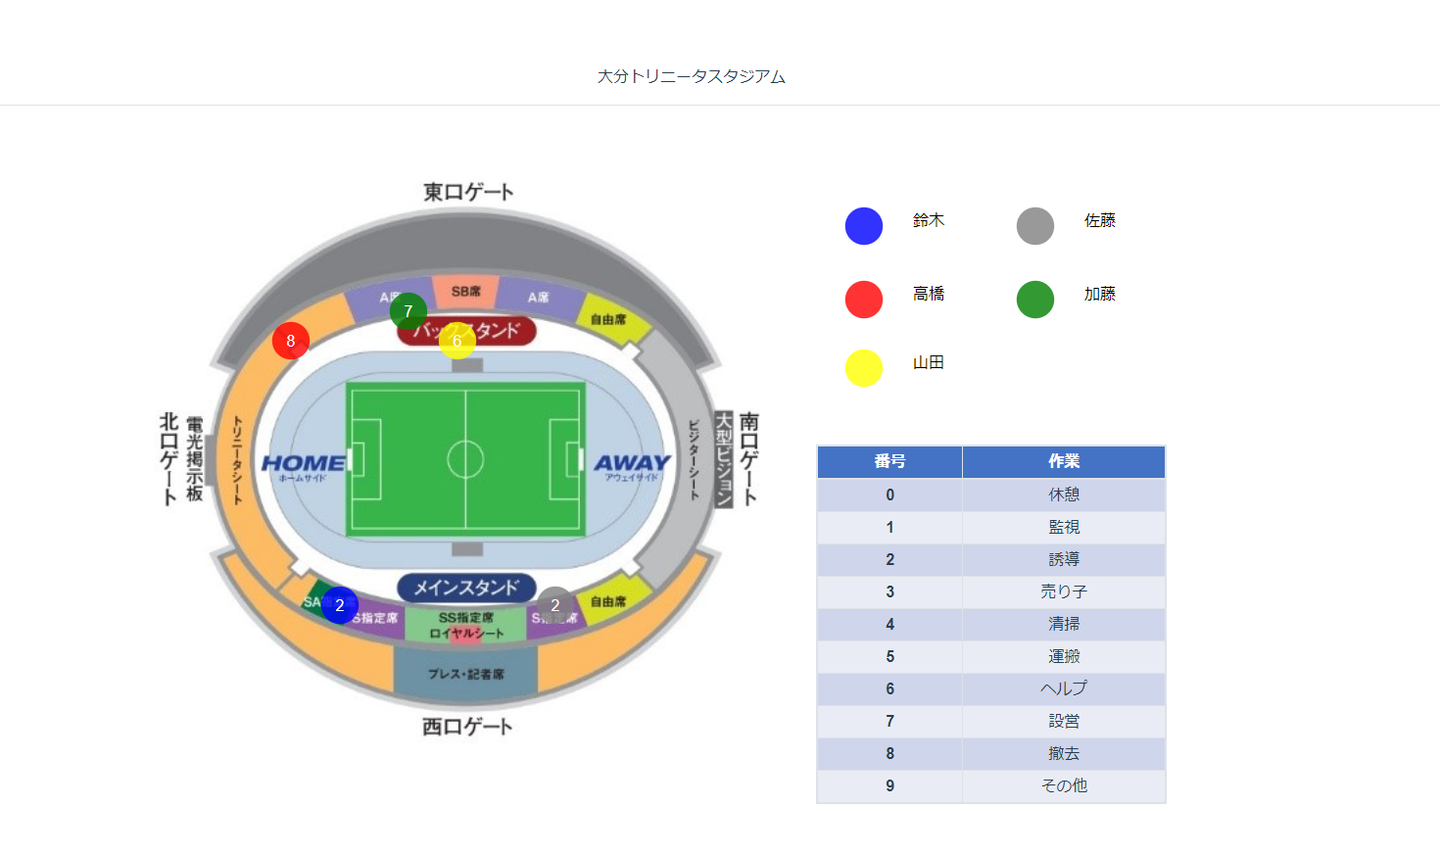
Task: Select the green marker numbered 7
Action: [408, 311]
